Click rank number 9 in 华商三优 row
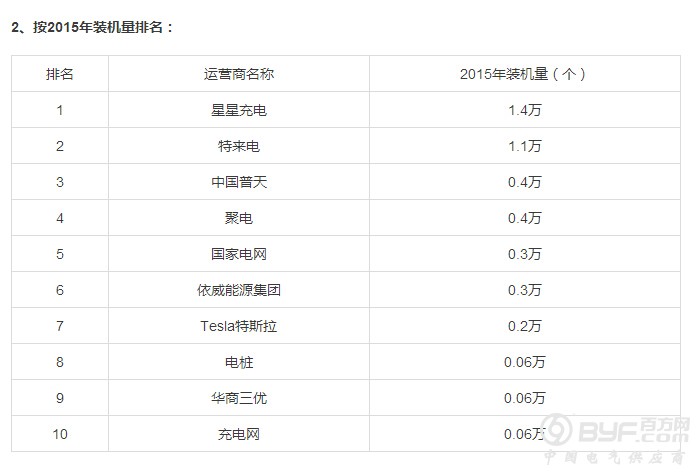 click(x=60, y=398)
